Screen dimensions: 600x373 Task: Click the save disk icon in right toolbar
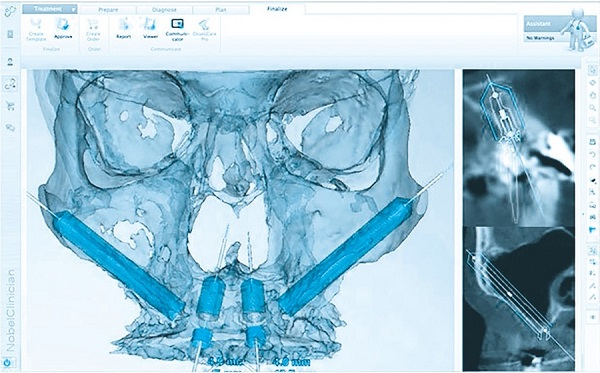point(592,142)
